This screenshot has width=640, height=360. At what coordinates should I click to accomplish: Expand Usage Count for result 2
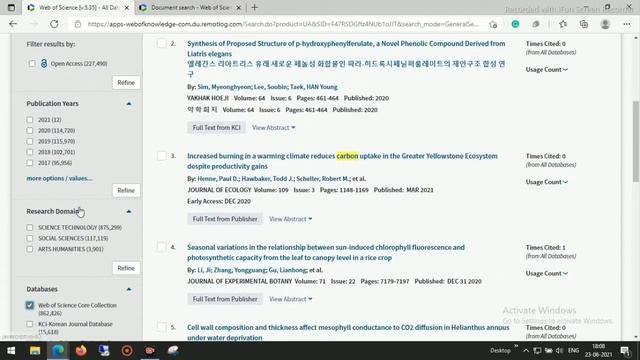point(547,70)
